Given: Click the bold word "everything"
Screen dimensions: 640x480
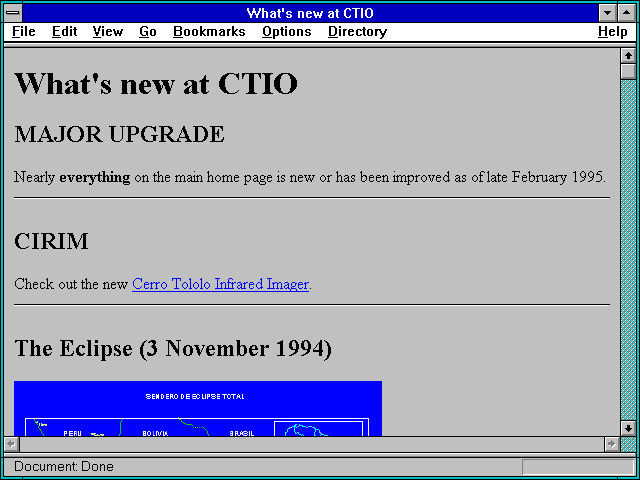Looking at the screenshot, I should tap(95, 178).
